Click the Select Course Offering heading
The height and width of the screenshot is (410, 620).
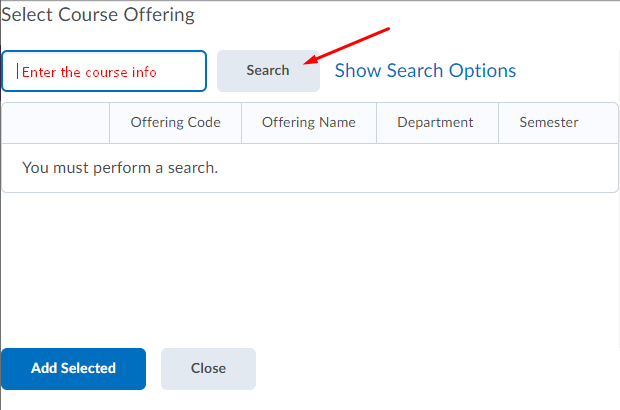[98, 15]
